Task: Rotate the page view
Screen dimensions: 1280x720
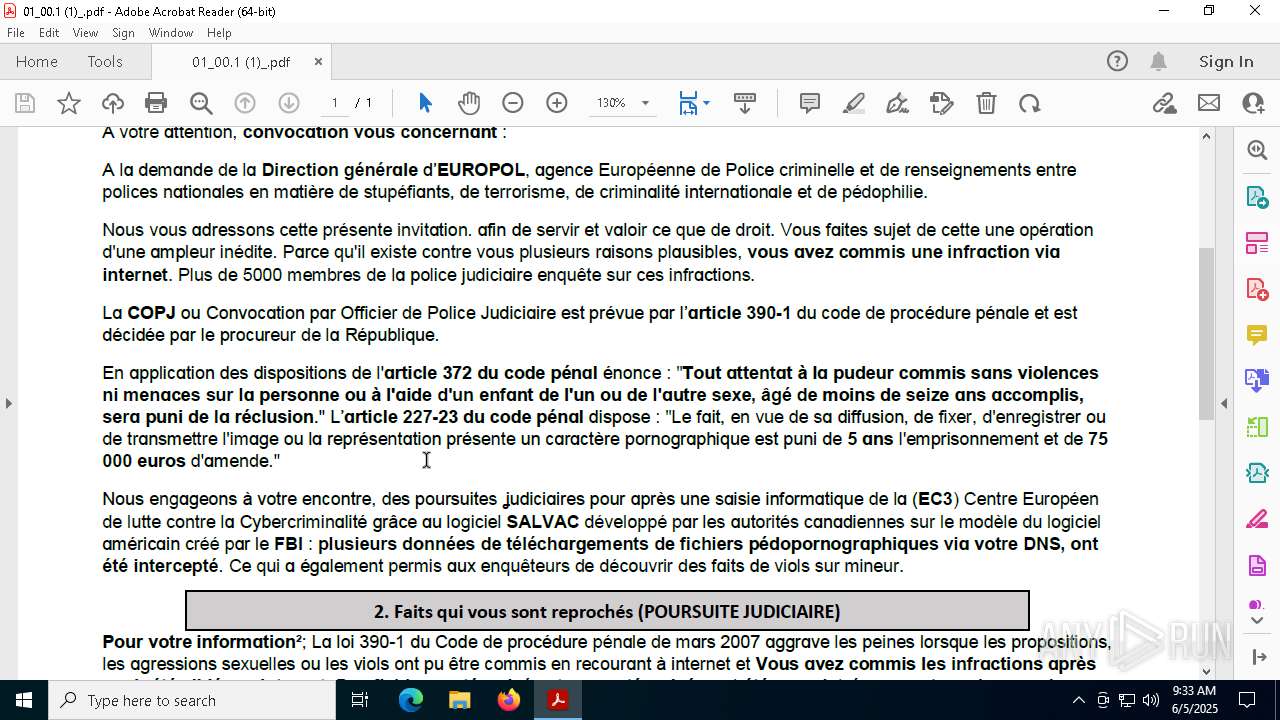Action: (x=1030, y=103)
